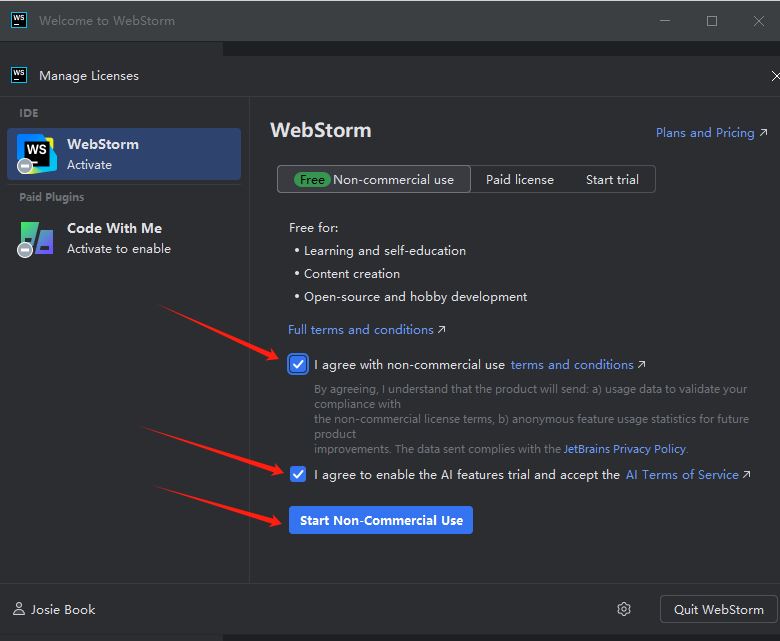
Task: Open AI Terms of Service link
Action: click(x=687, y=475)
